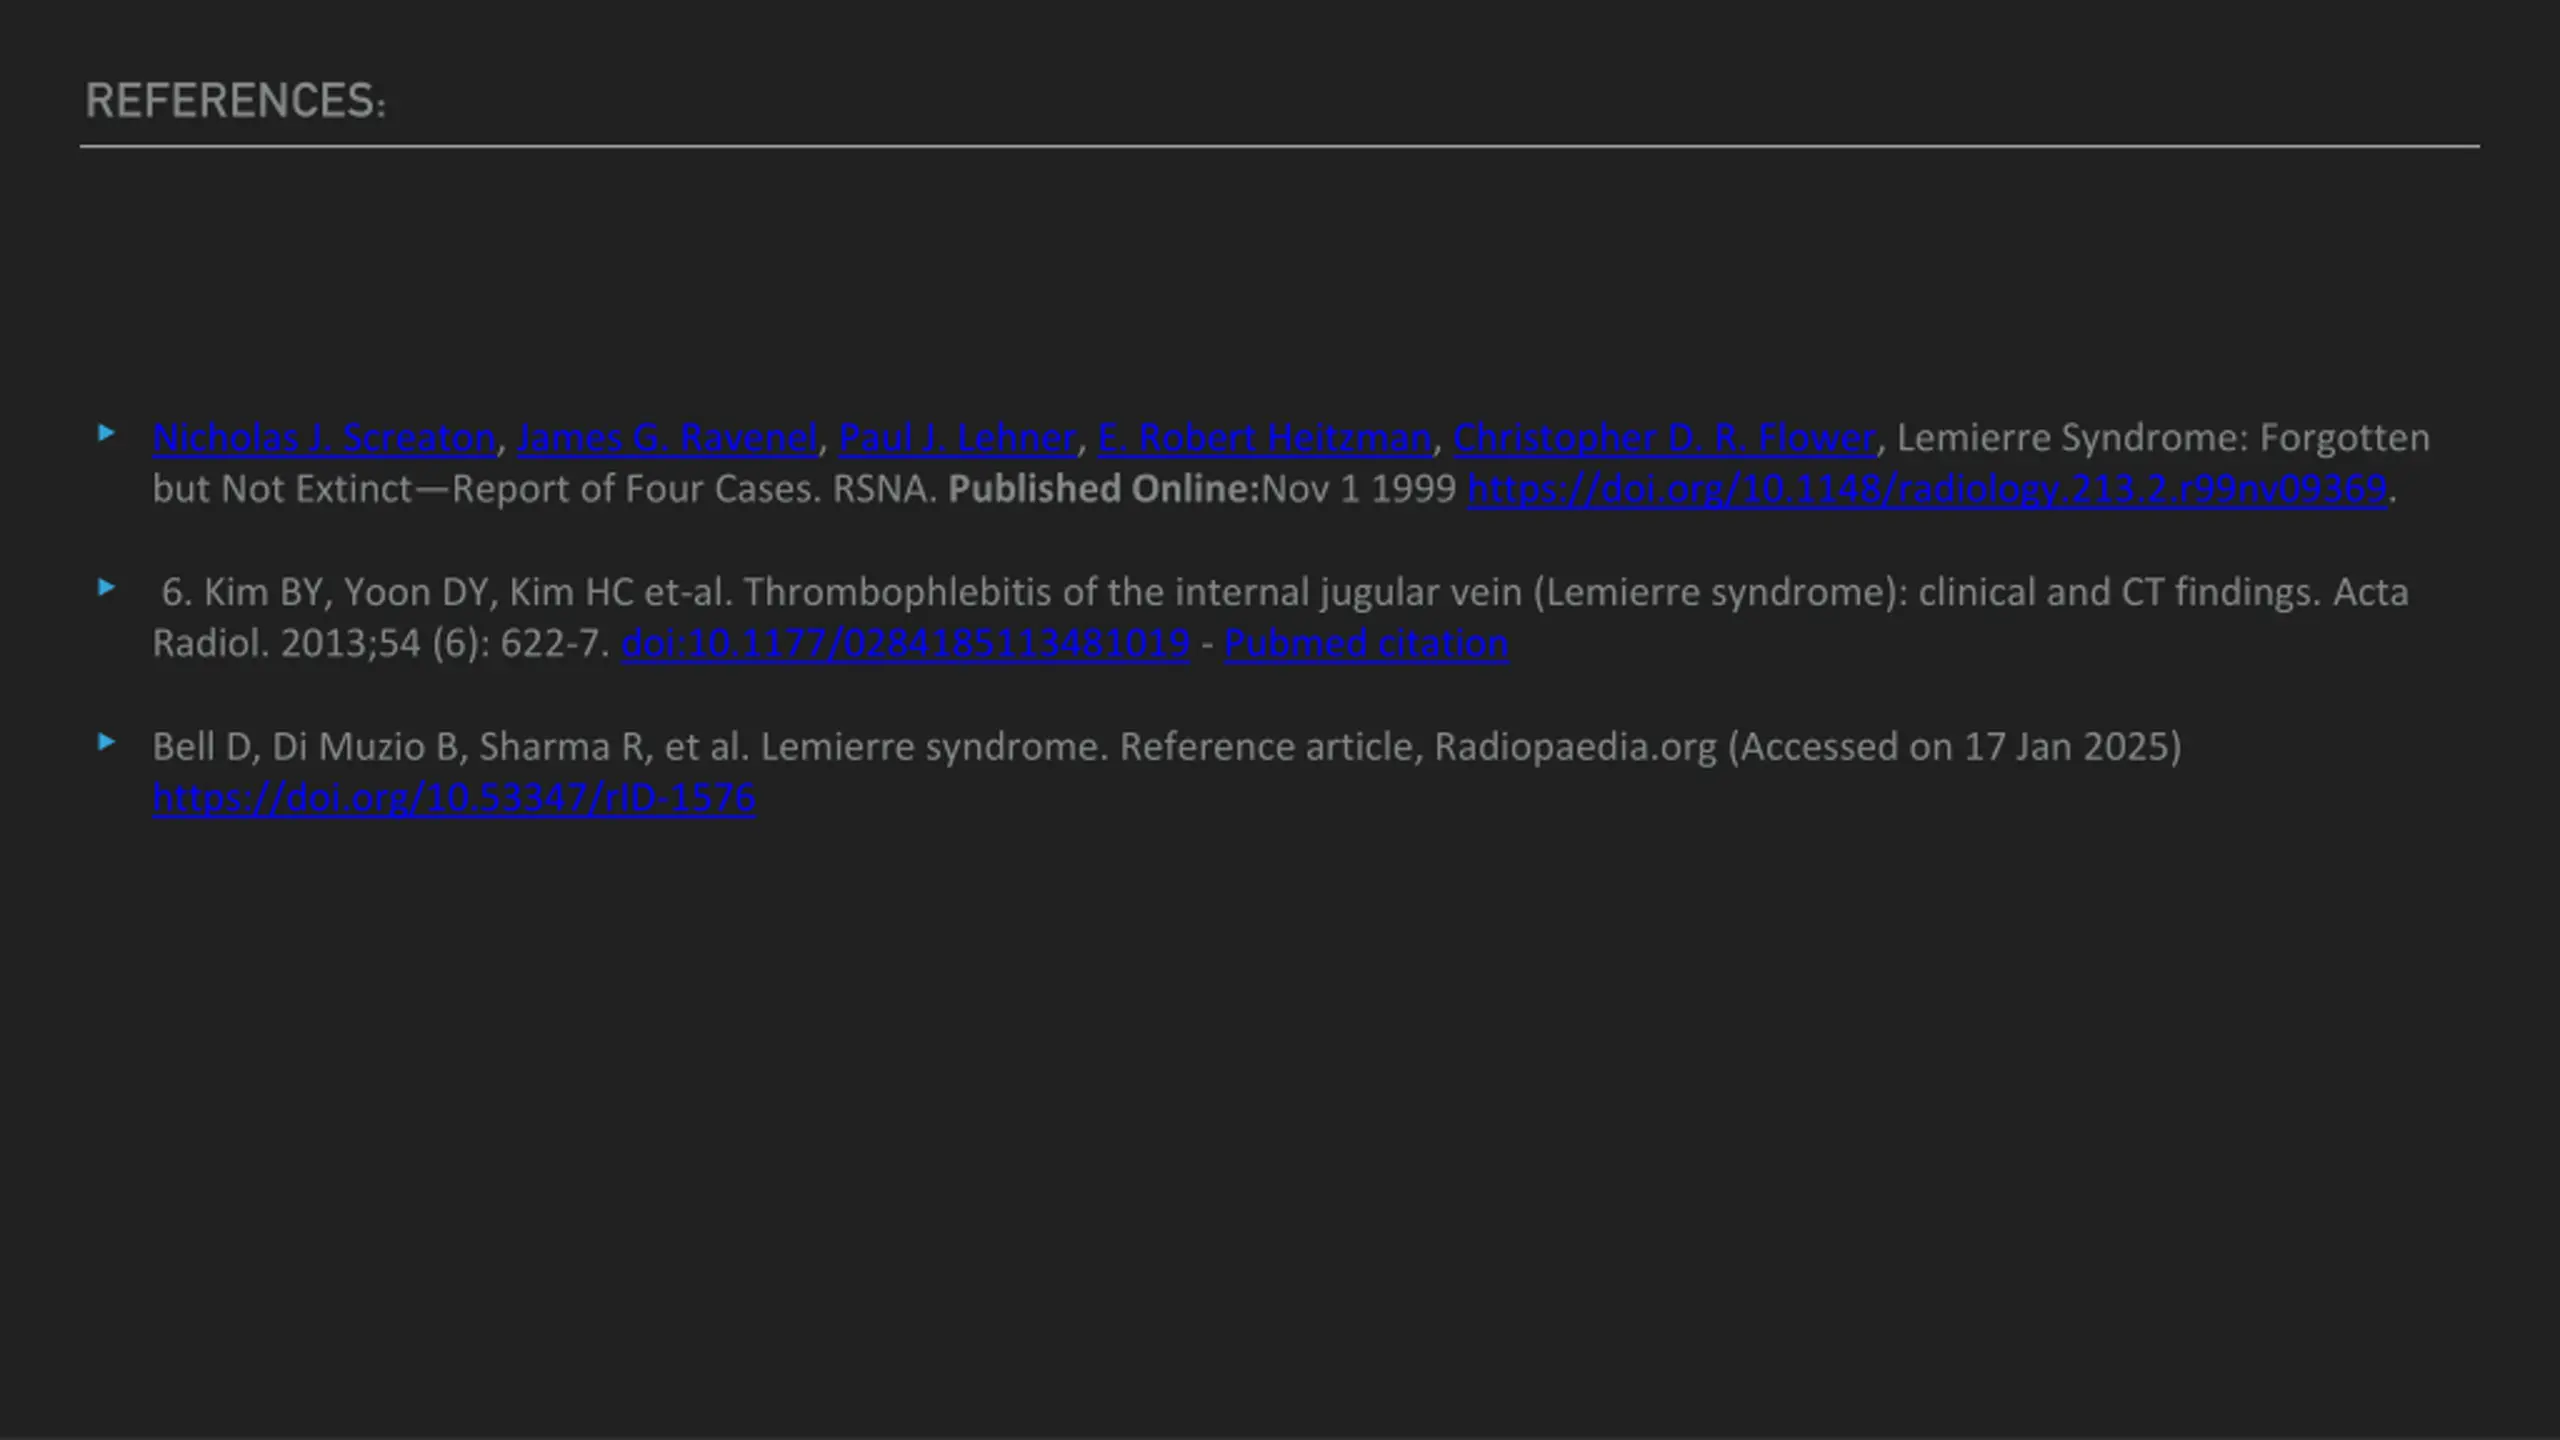Click the arrow bullet beside the Screaton reference
This screenshot has height=1440, width=2560.
pyautogui.click(x=106, y=433)
